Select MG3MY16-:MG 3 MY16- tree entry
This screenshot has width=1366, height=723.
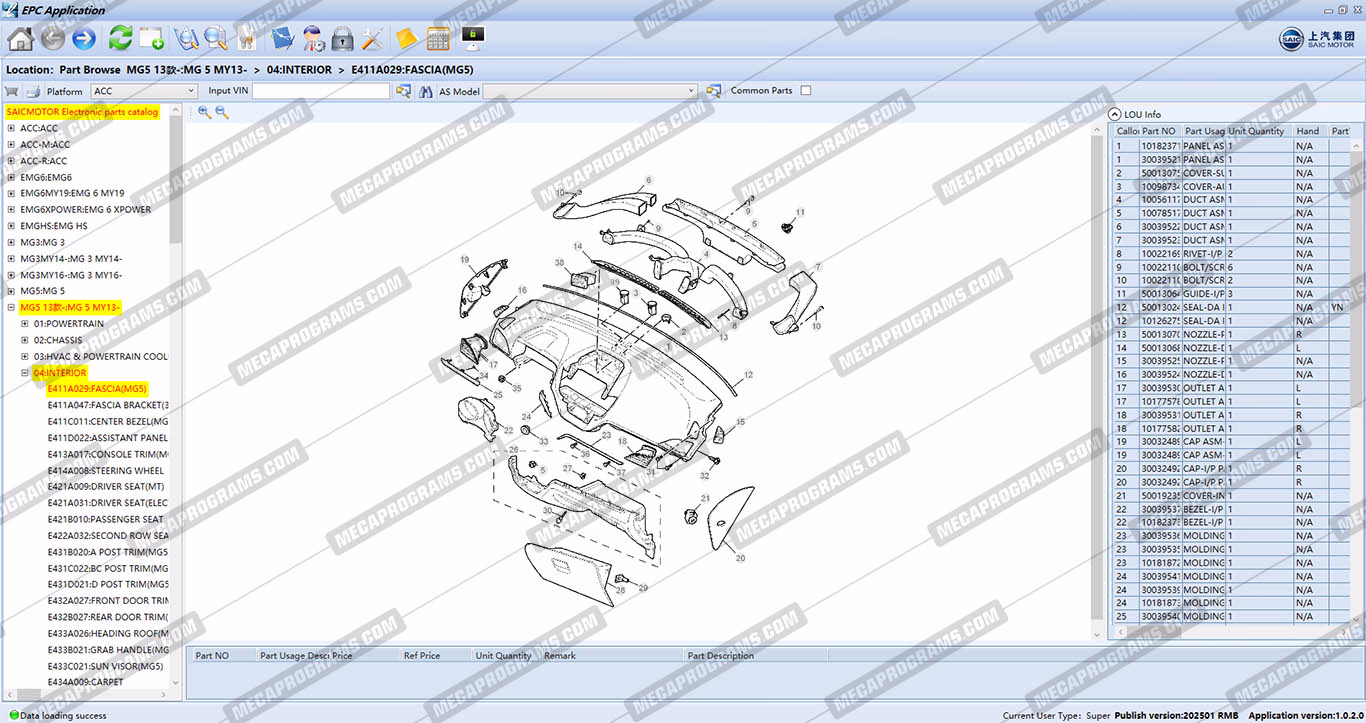click(x=72, y=275)
